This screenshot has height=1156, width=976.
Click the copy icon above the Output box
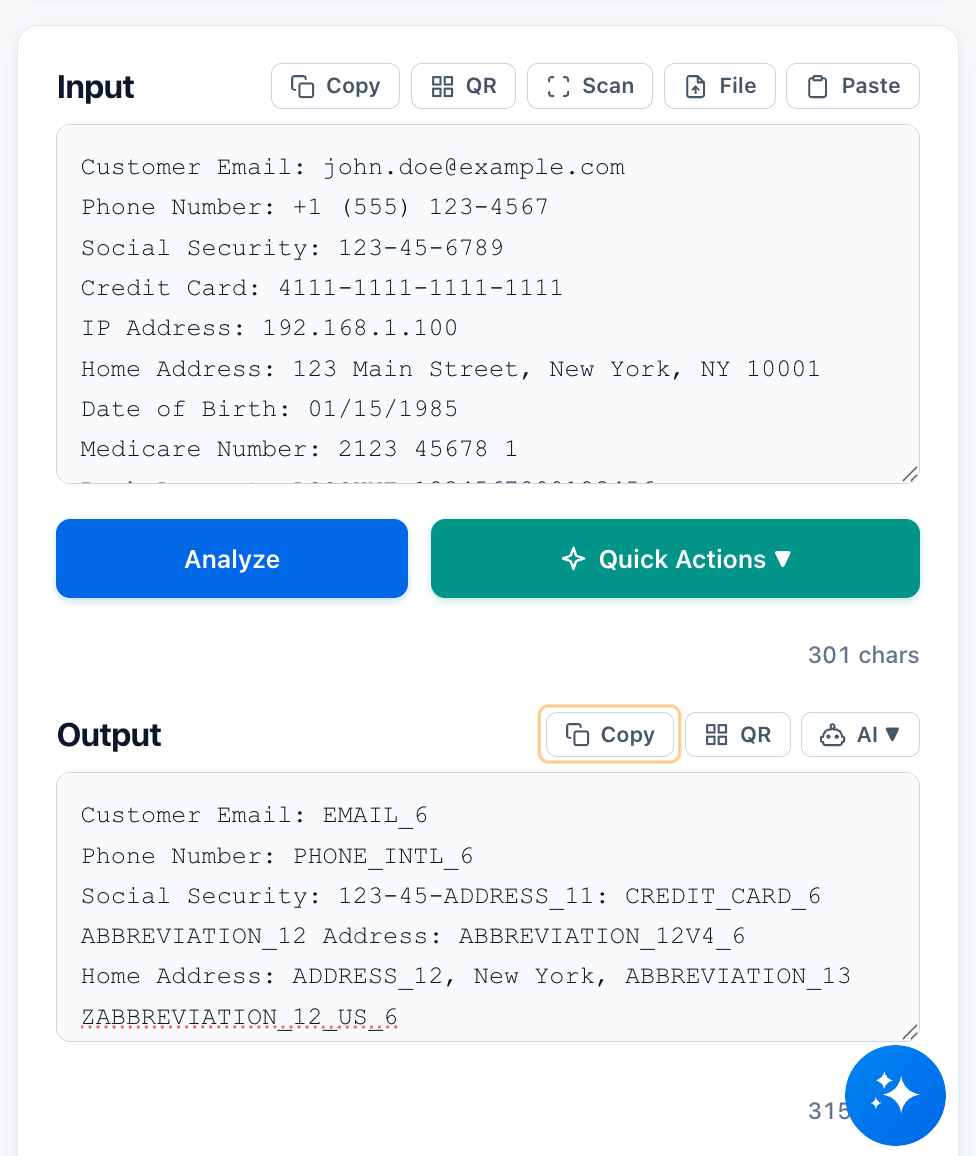coord(578,734)
